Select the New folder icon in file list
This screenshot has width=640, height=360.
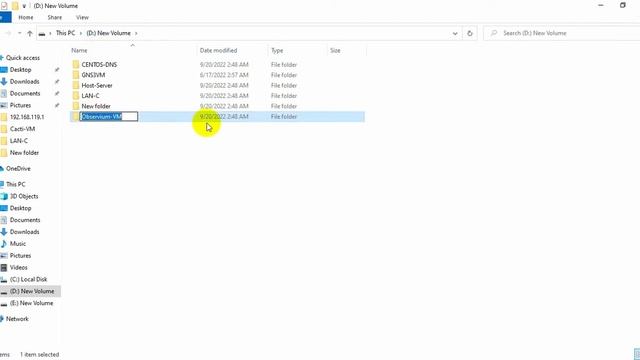coord(76,106)
